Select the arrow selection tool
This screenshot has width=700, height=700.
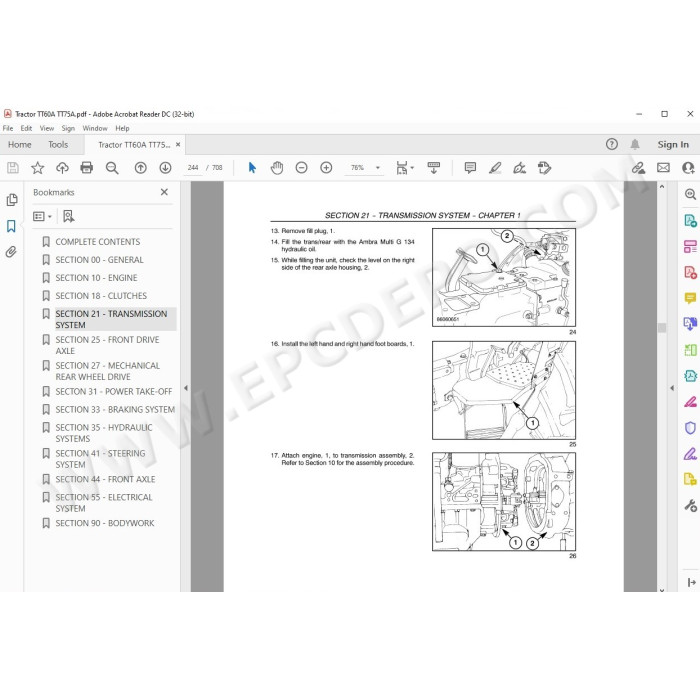[x=252, y=168]
